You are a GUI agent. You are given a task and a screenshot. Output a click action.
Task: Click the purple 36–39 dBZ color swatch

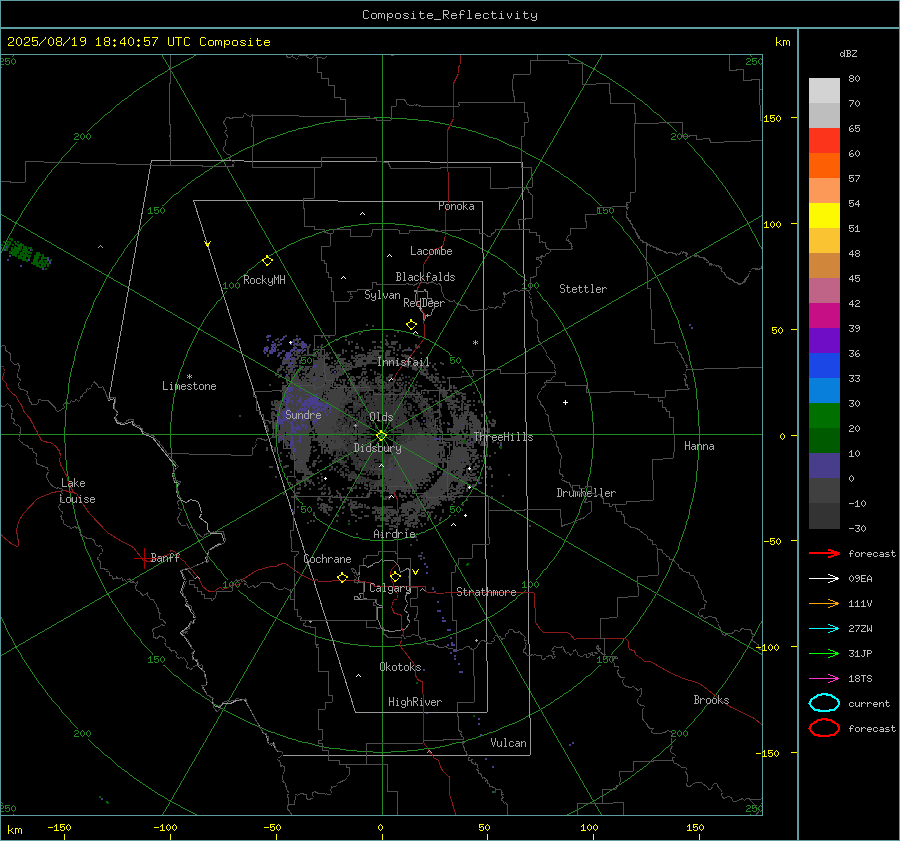point(824,340)
